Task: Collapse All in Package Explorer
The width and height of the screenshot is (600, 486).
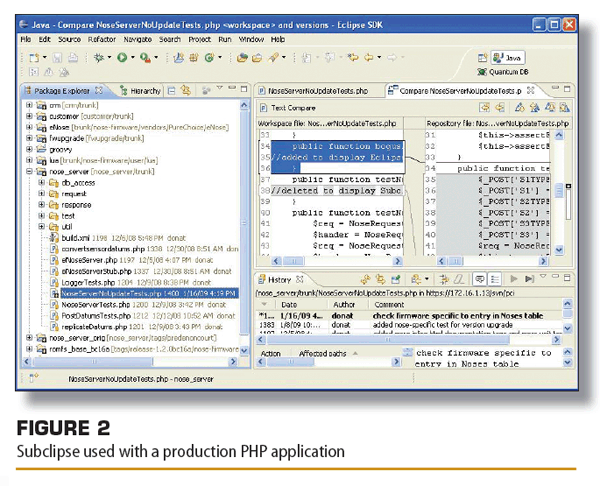Action: click(171, 91)
